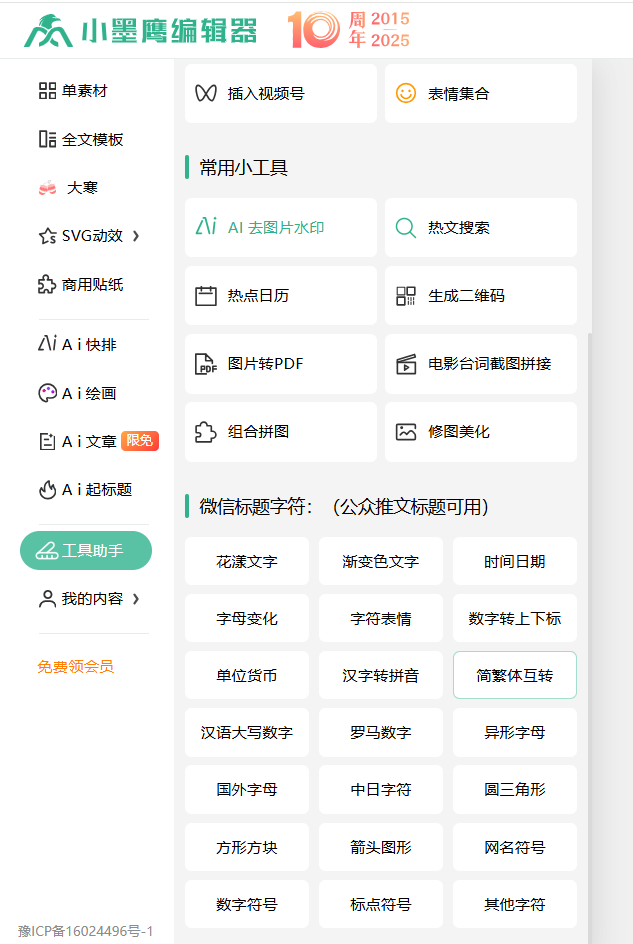Click the 热点日历 calendar icon

[x=206, y=296]
